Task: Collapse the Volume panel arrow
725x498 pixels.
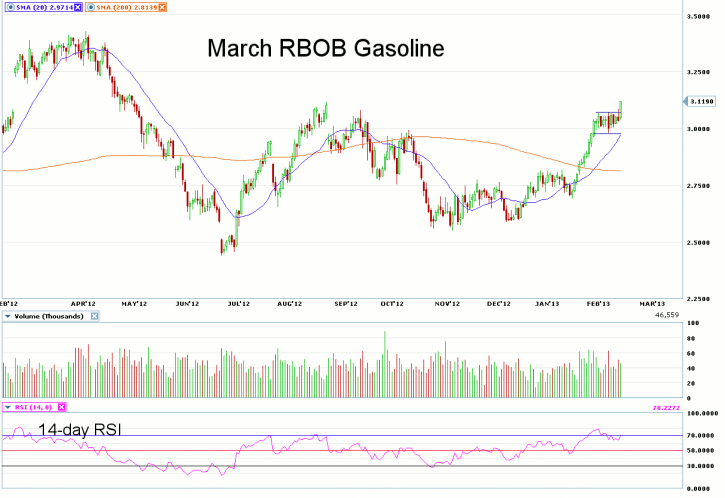Action: click(8, 316)
